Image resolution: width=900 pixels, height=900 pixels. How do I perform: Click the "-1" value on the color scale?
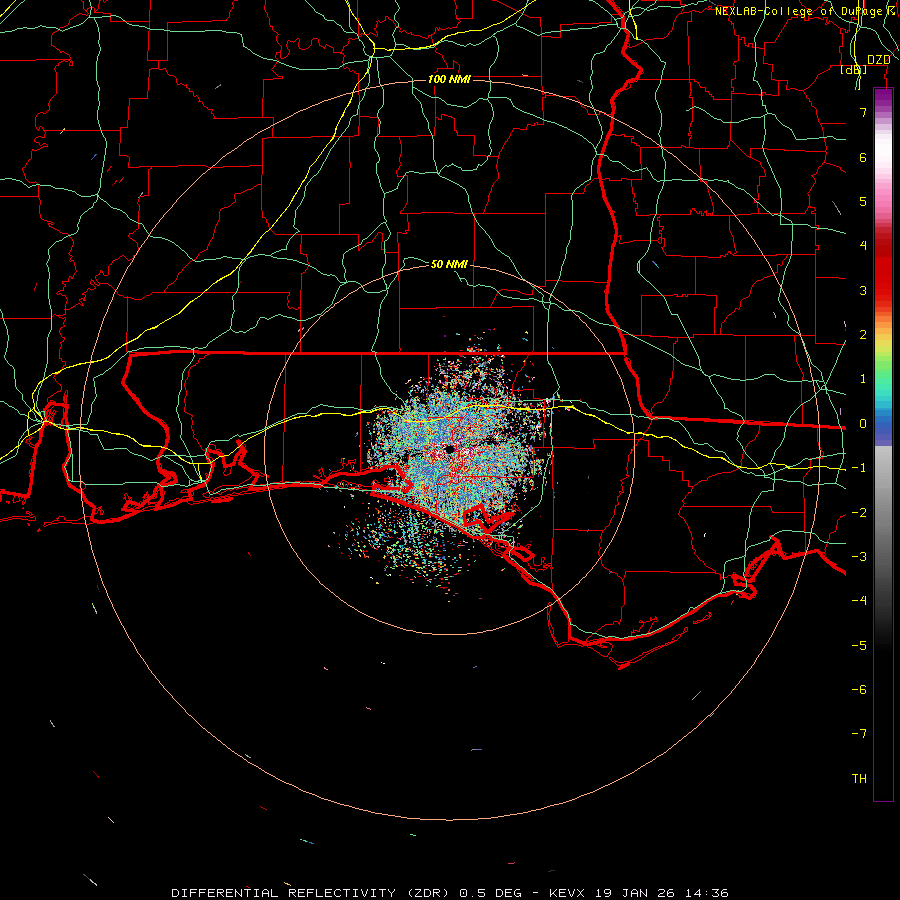point(859,468)
